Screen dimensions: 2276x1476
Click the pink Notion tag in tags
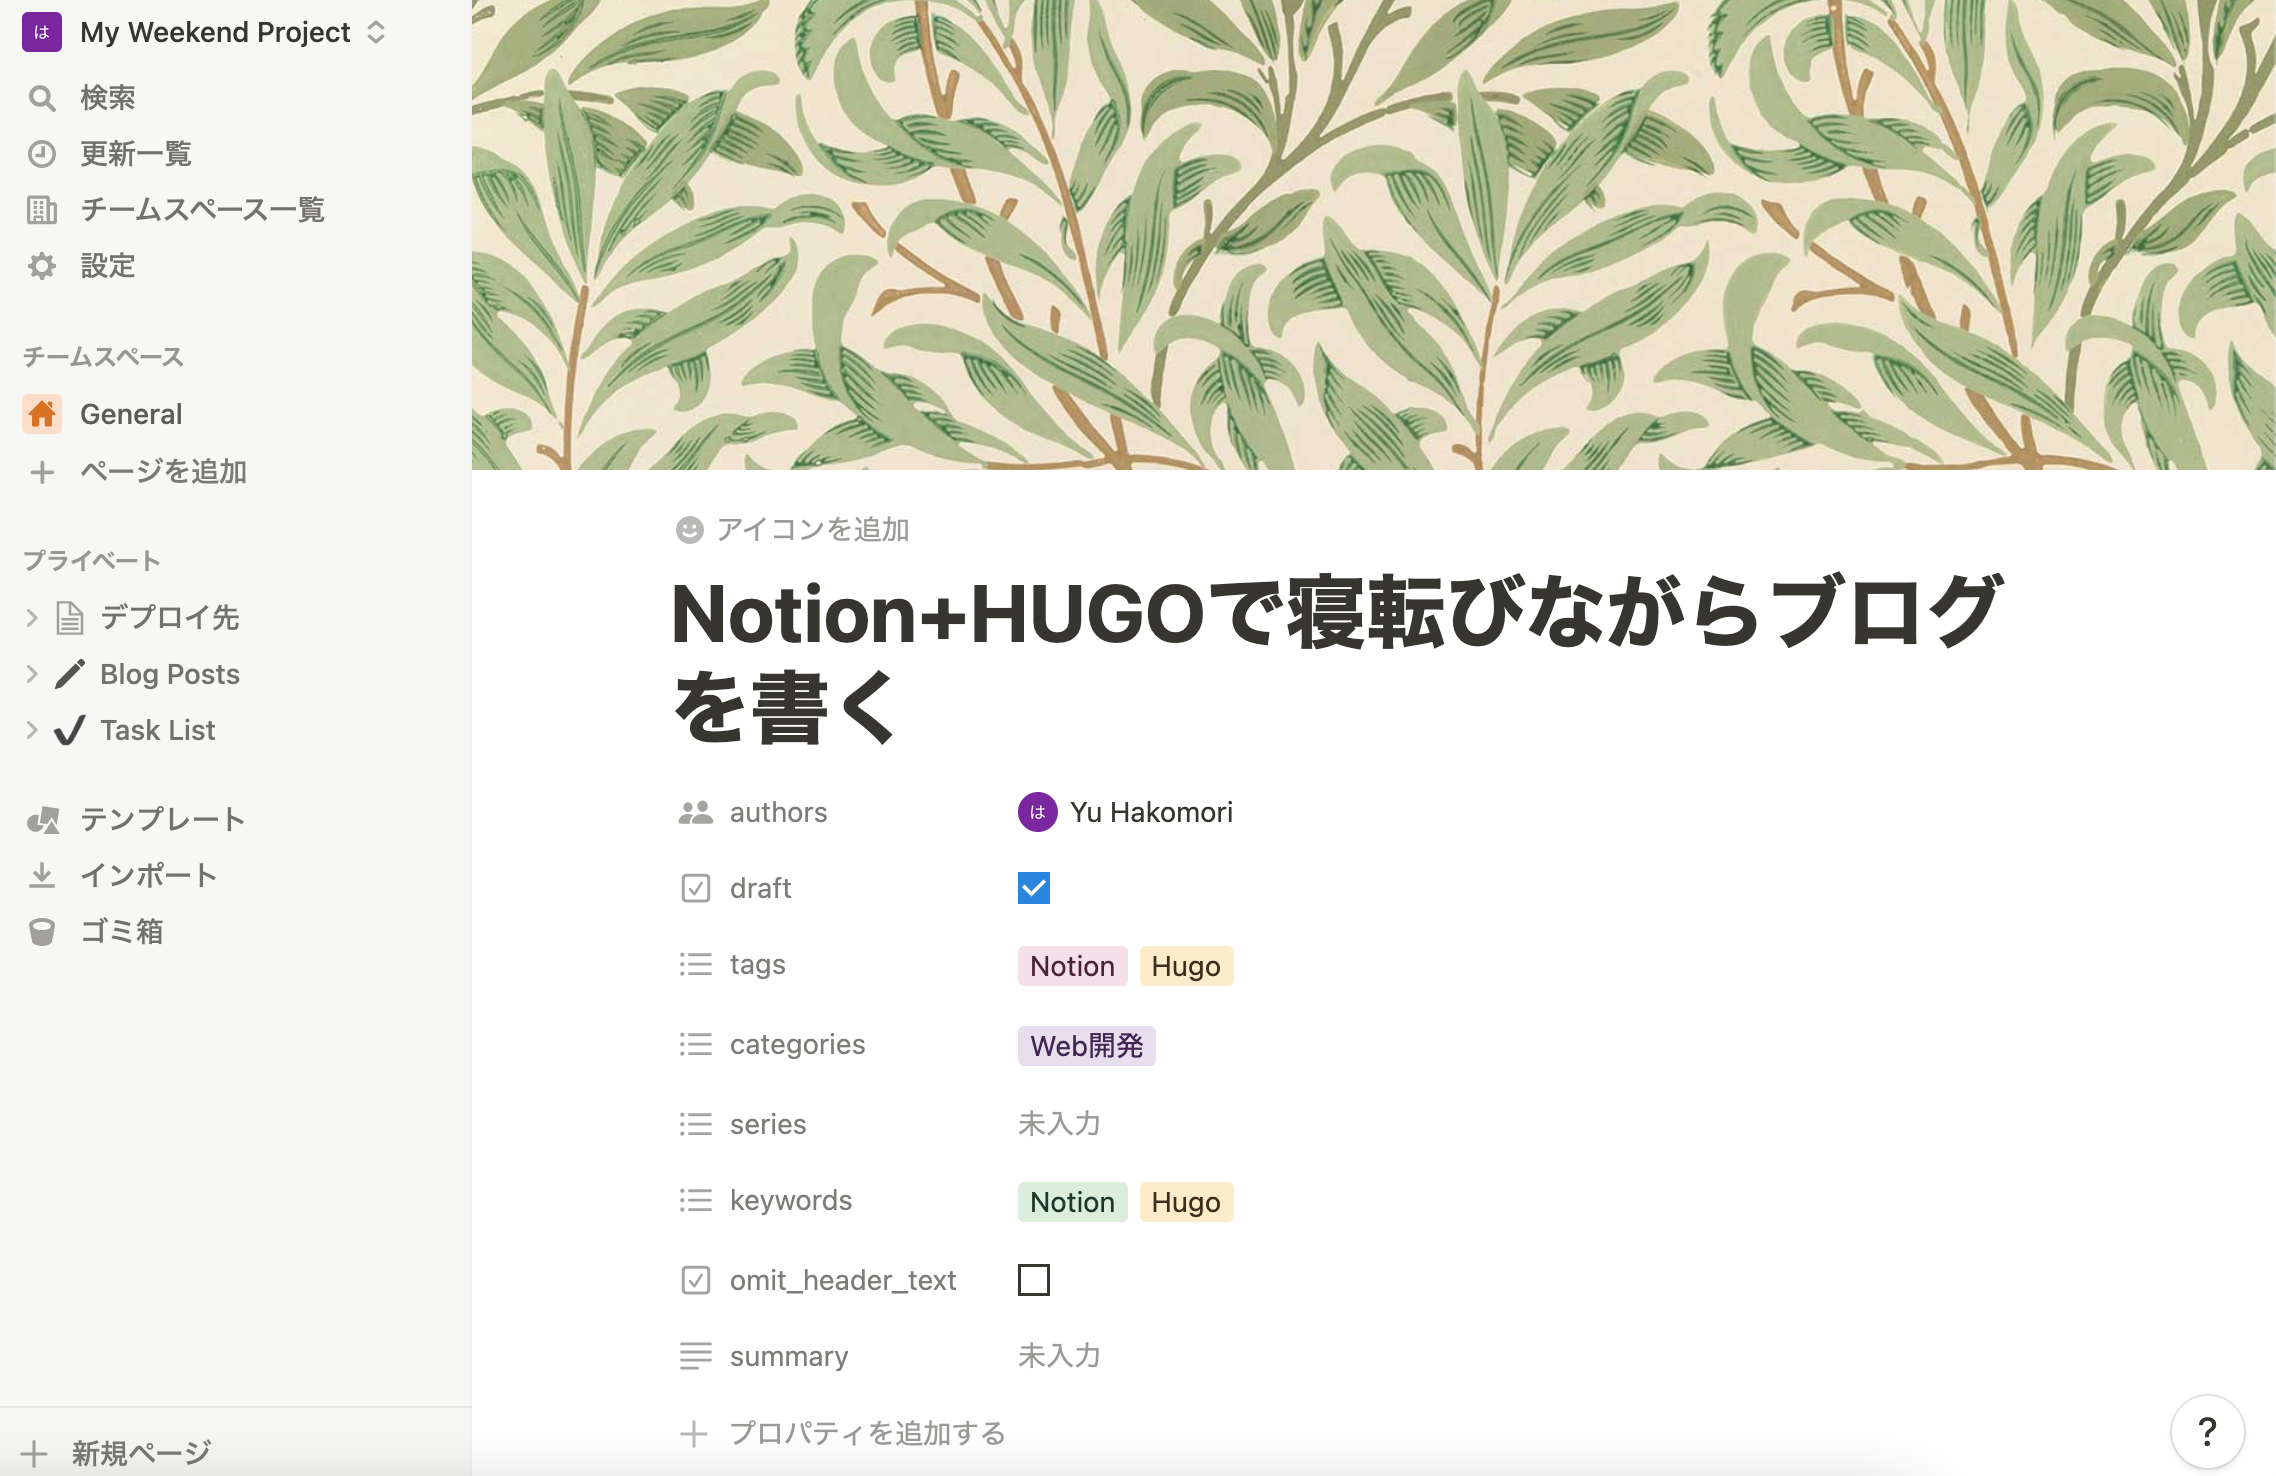[x=1073, y=966]
